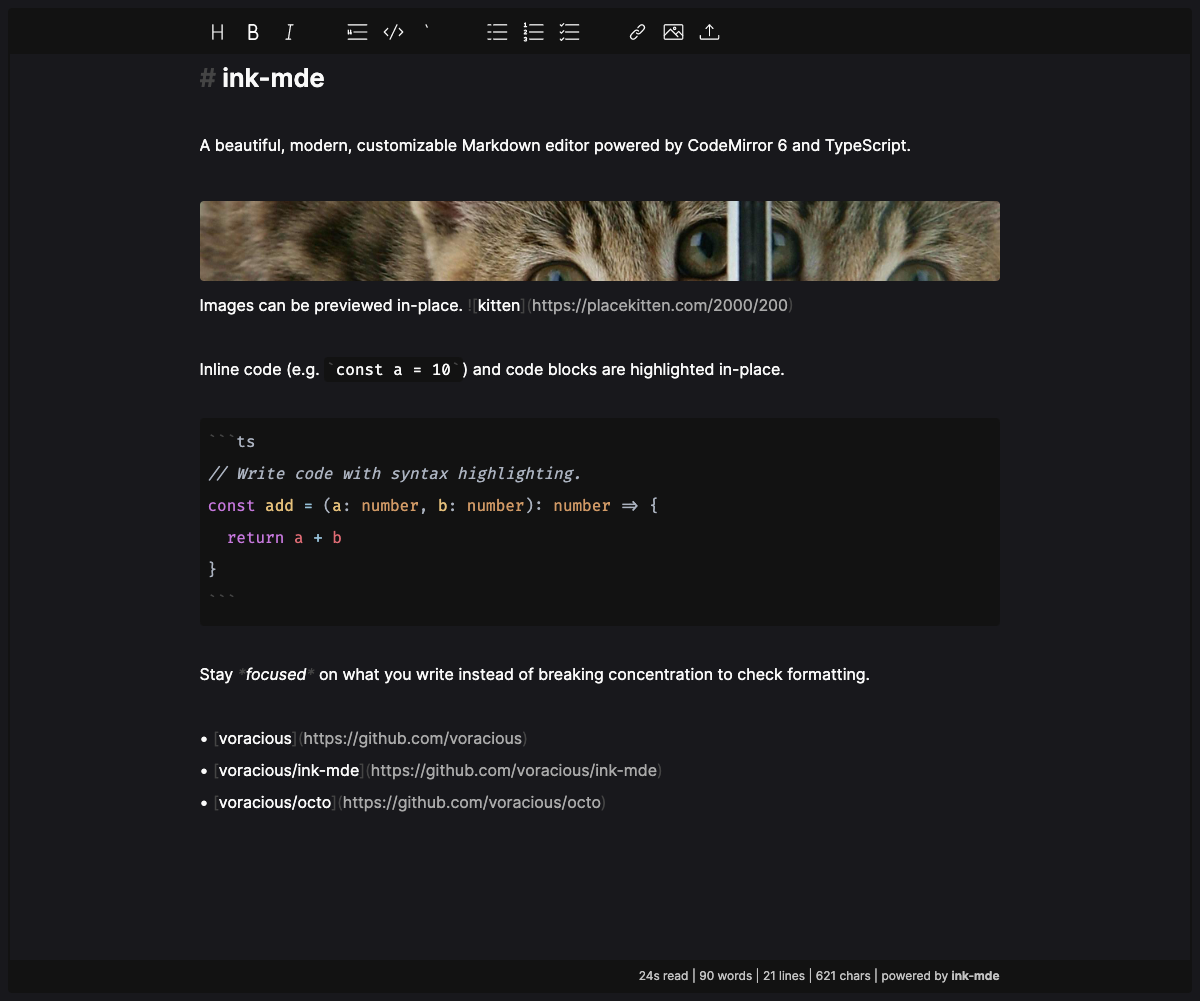Click the "ts" code fence language label

(246, 442)
